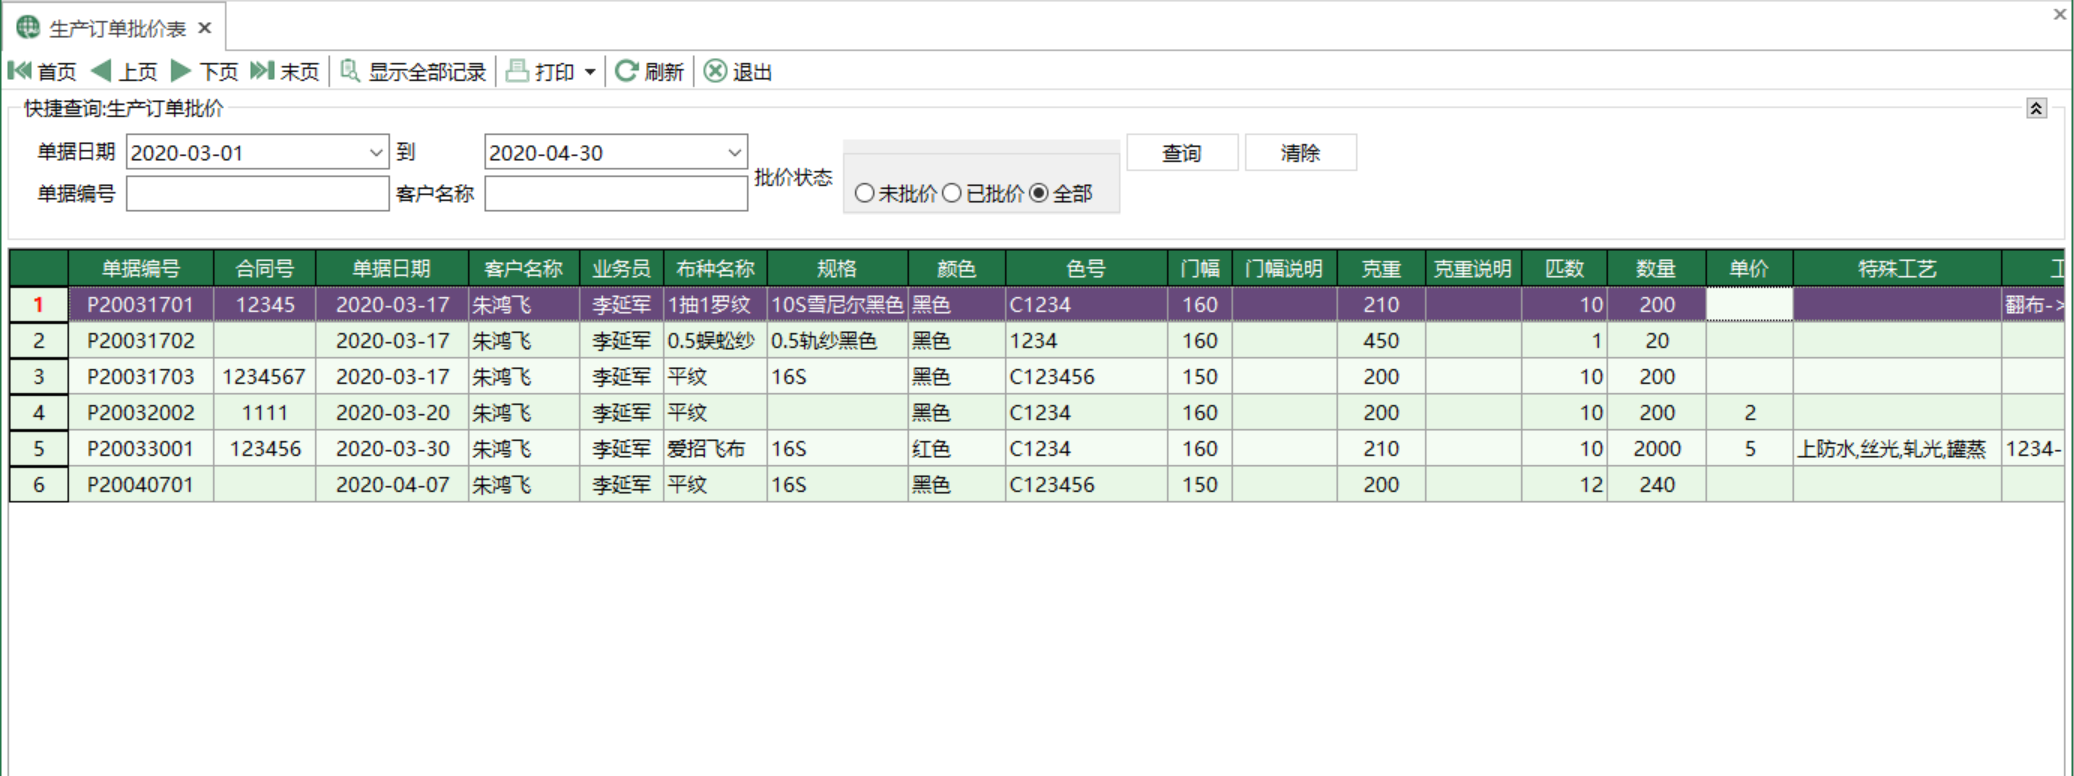
Task: Click the 打印 printer icon
Action: 517,71
